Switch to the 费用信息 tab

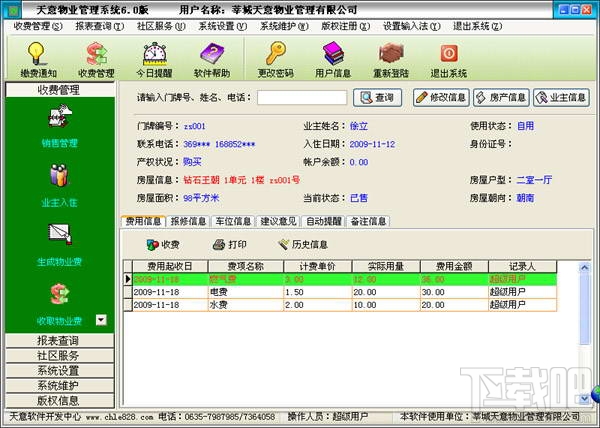click(x=143, y=221)
